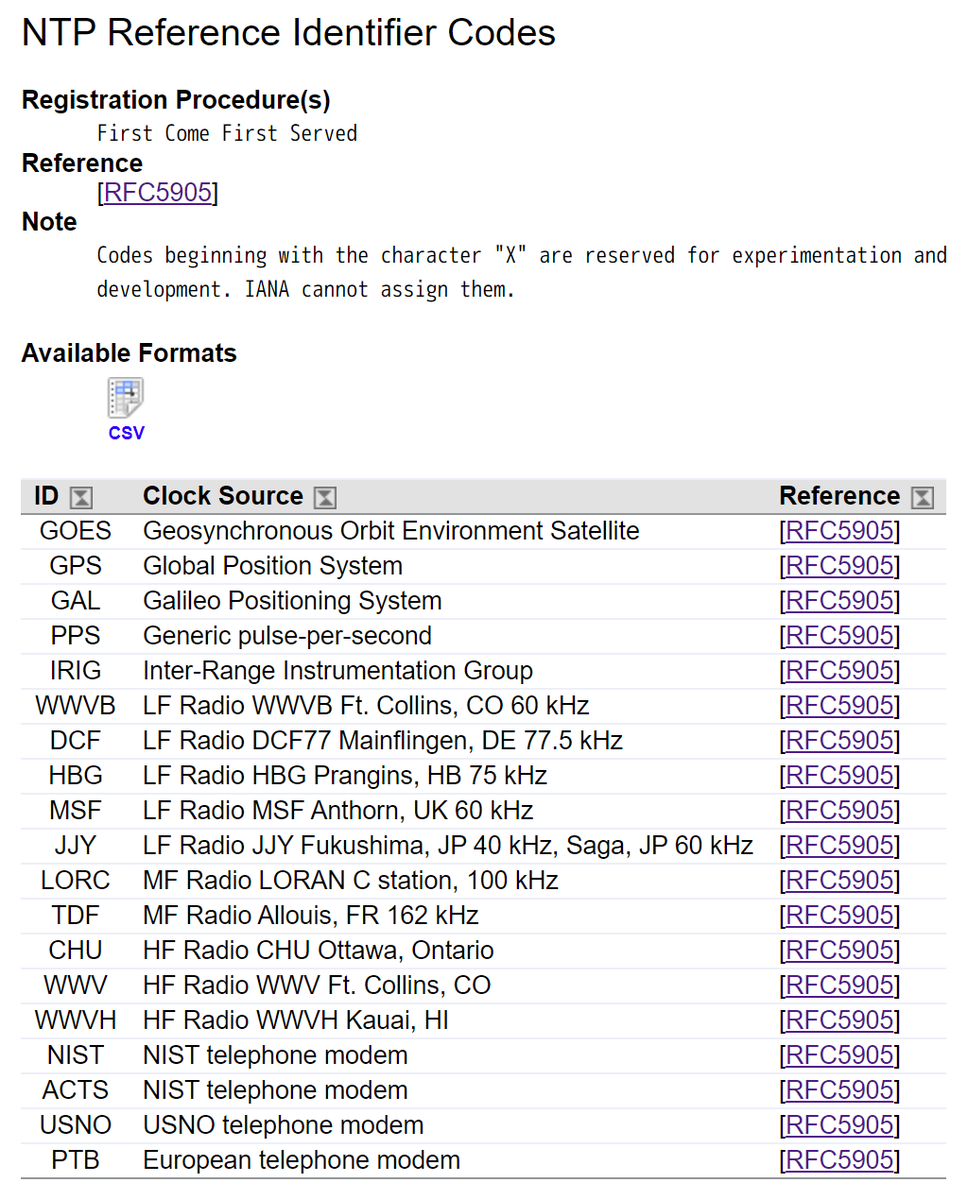Open RFC5905 link on the GAL row
The image size is (968, 1200).
pyautogui.click(x=839, y=601)
